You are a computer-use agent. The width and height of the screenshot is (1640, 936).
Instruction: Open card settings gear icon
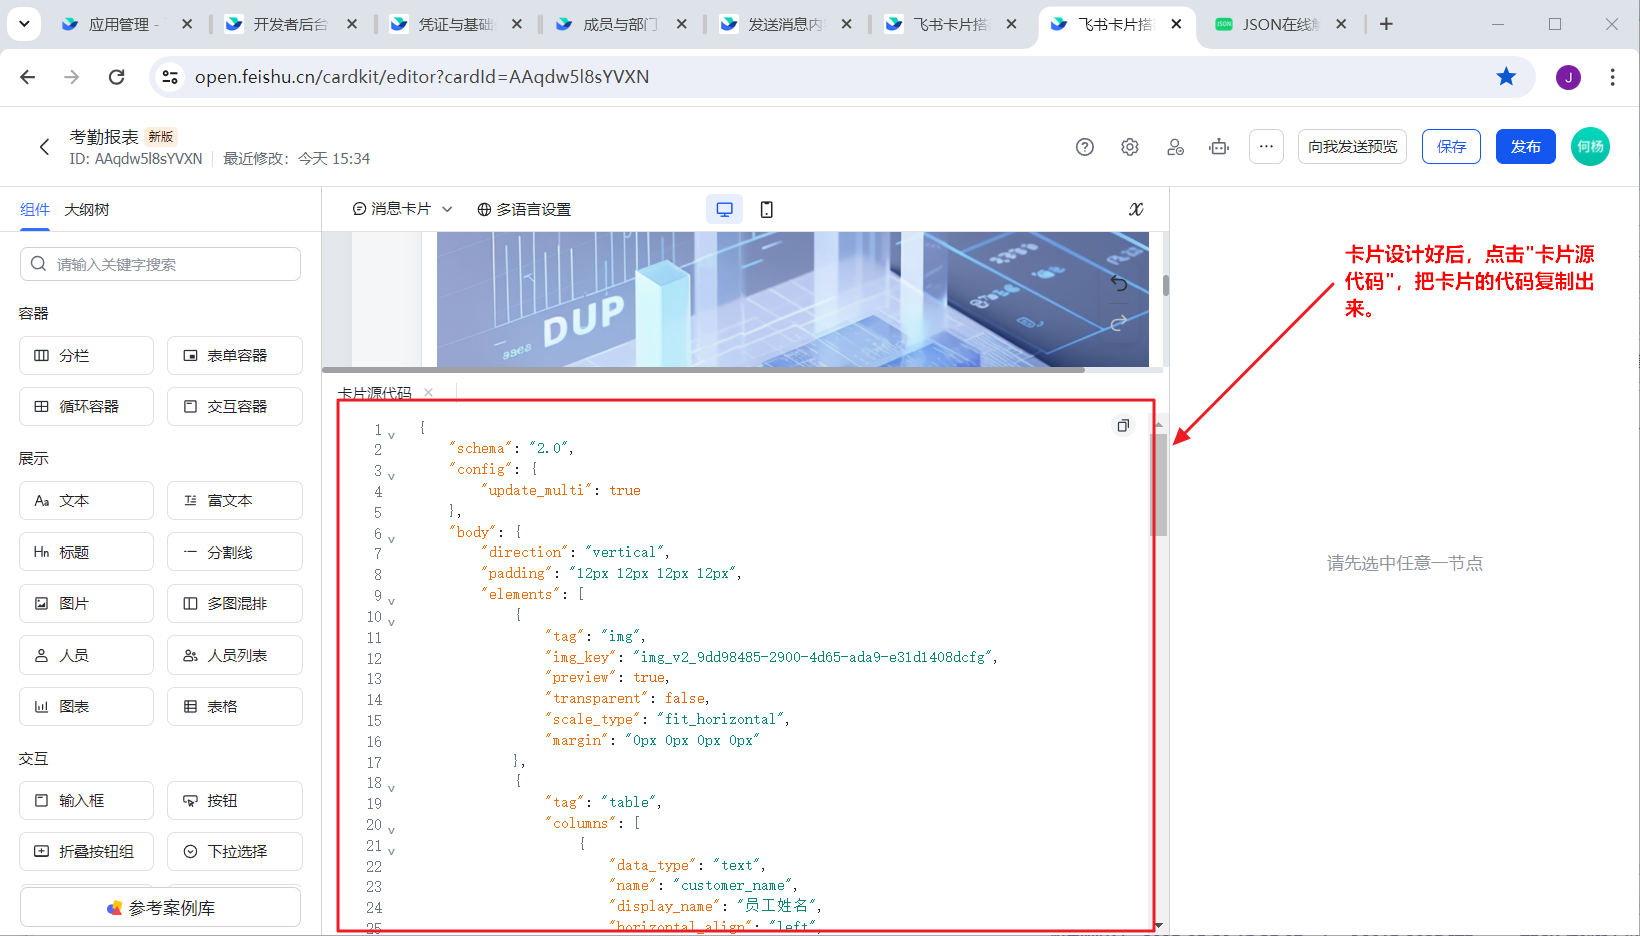(x=1130, y=147)
